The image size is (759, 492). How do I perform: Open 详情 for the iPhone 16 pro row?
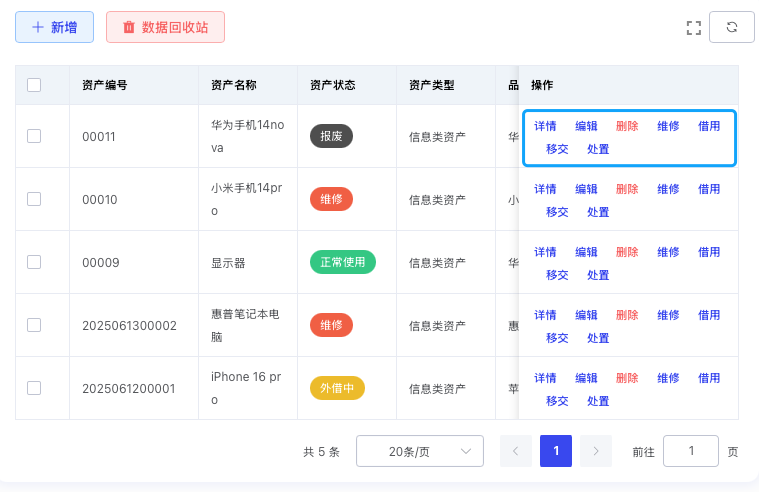pos(545,378)
